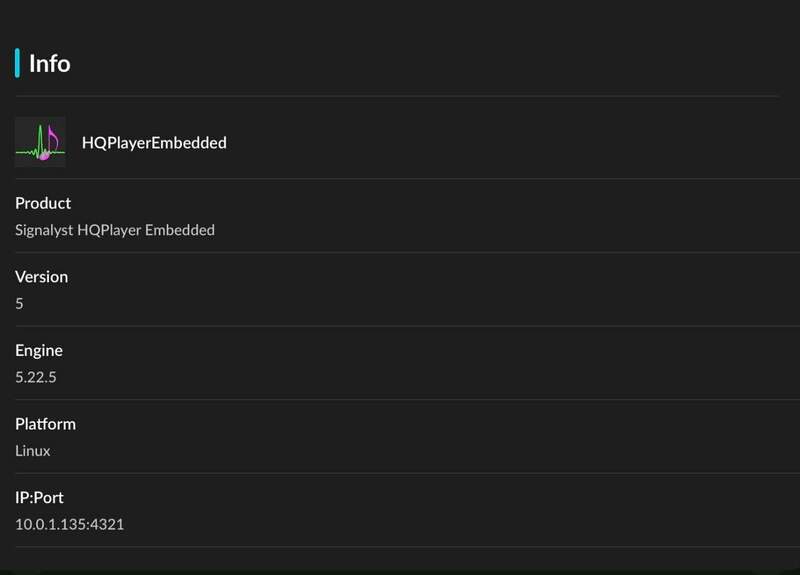
Task: Select the Linux platform value
Action: pyautogui.click(x=33, y=451)
